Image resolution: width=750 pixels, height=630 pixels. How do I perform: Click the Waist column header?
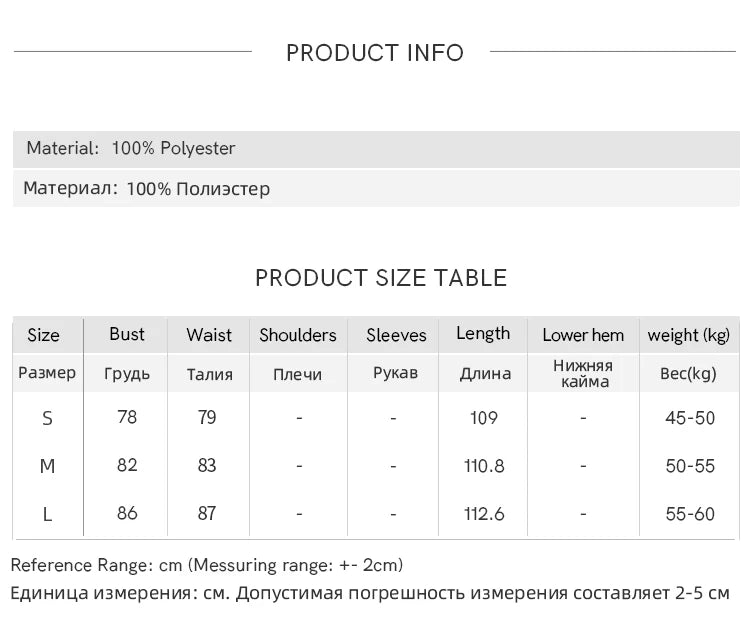209,335
